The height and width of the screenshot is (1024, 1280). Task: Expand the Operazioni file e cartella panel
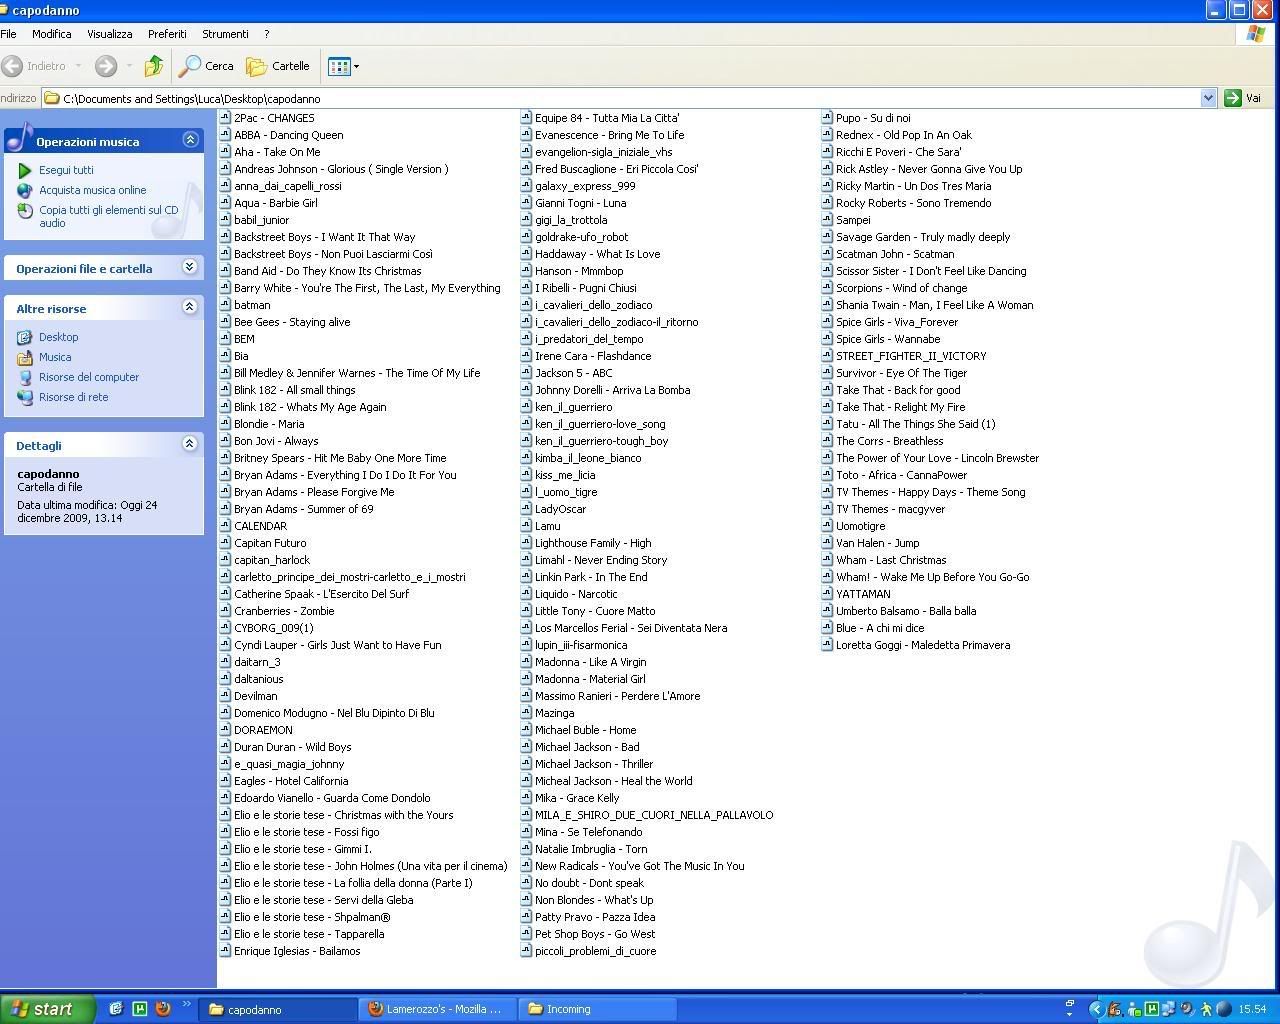click(x=190, y=268)
